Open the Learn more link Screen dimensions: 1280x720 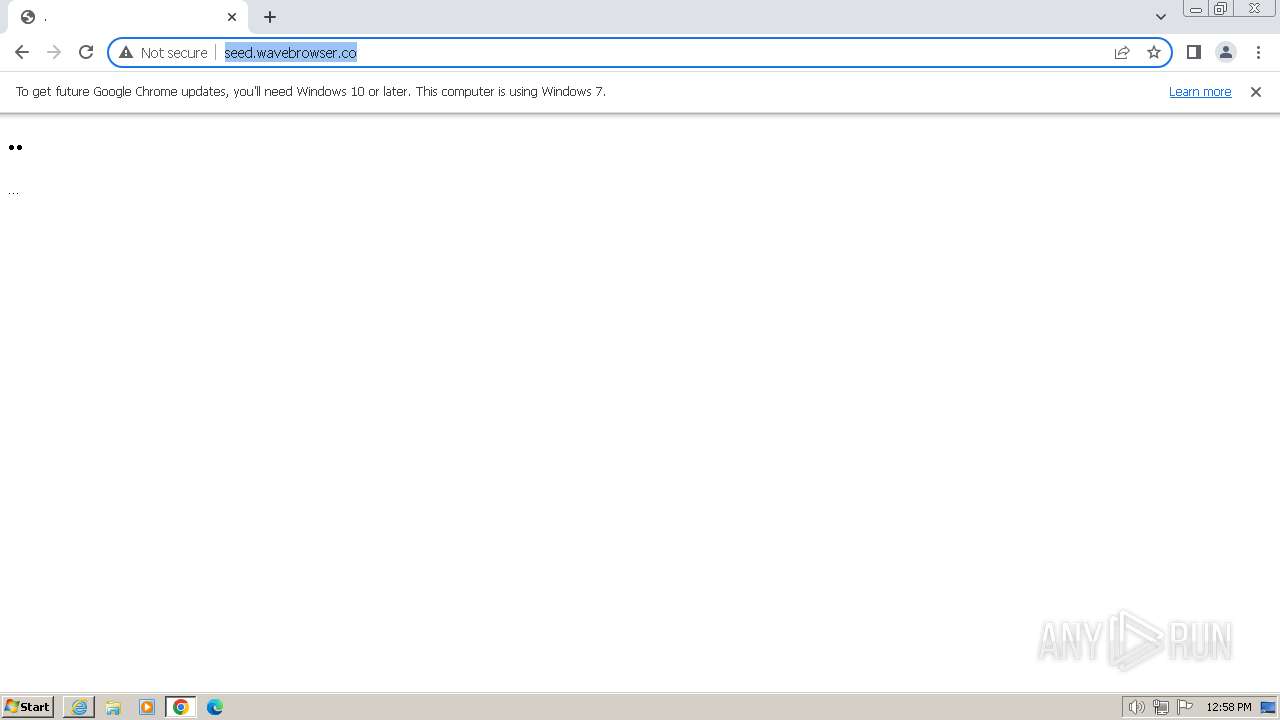[x=1200, y=91]
